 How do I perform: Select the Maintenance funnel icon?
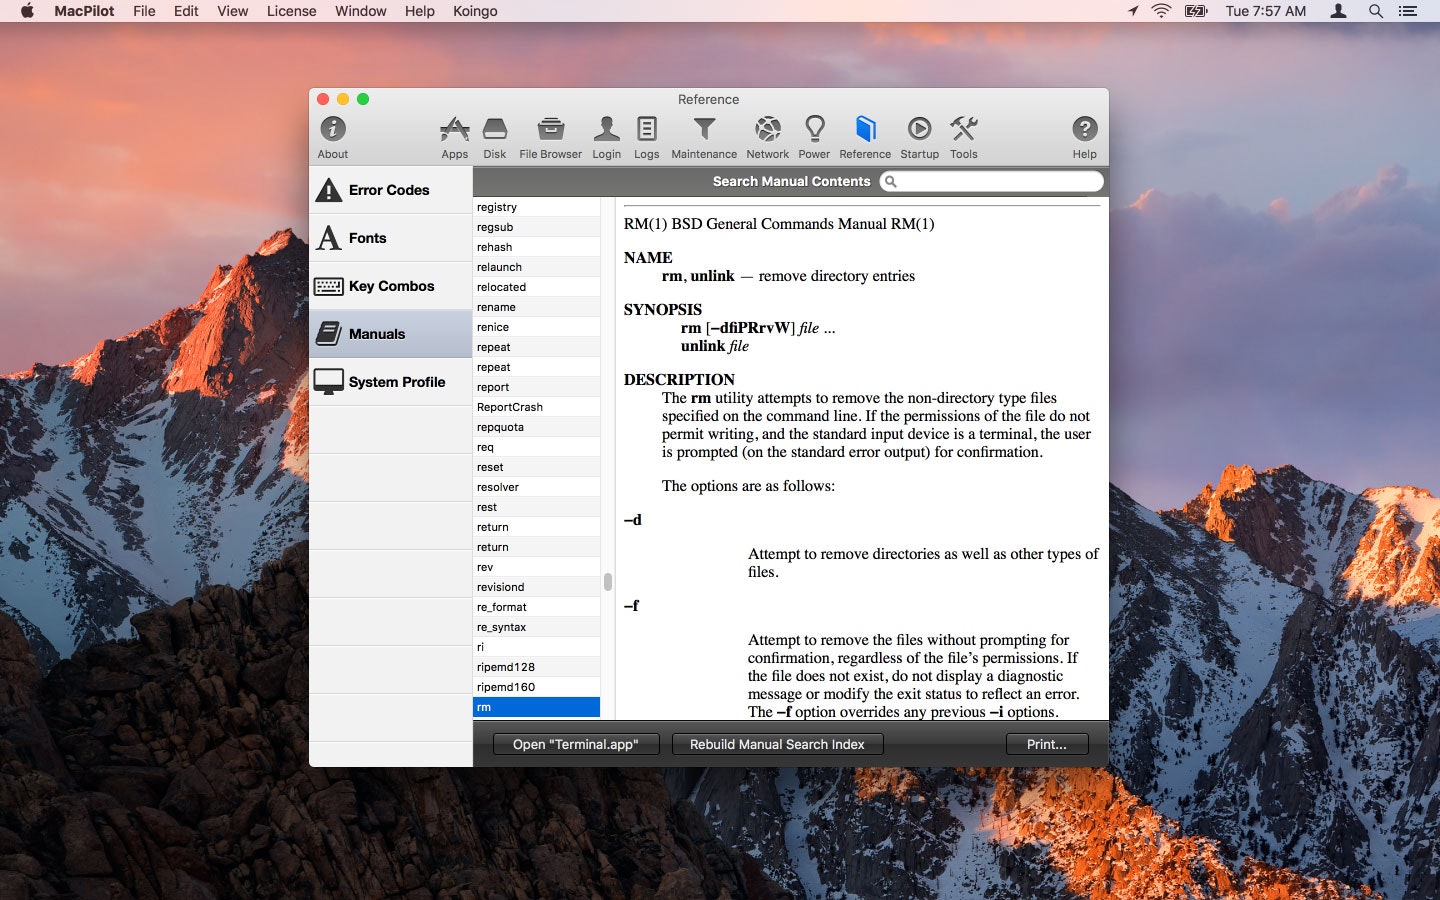pos(704,135)
